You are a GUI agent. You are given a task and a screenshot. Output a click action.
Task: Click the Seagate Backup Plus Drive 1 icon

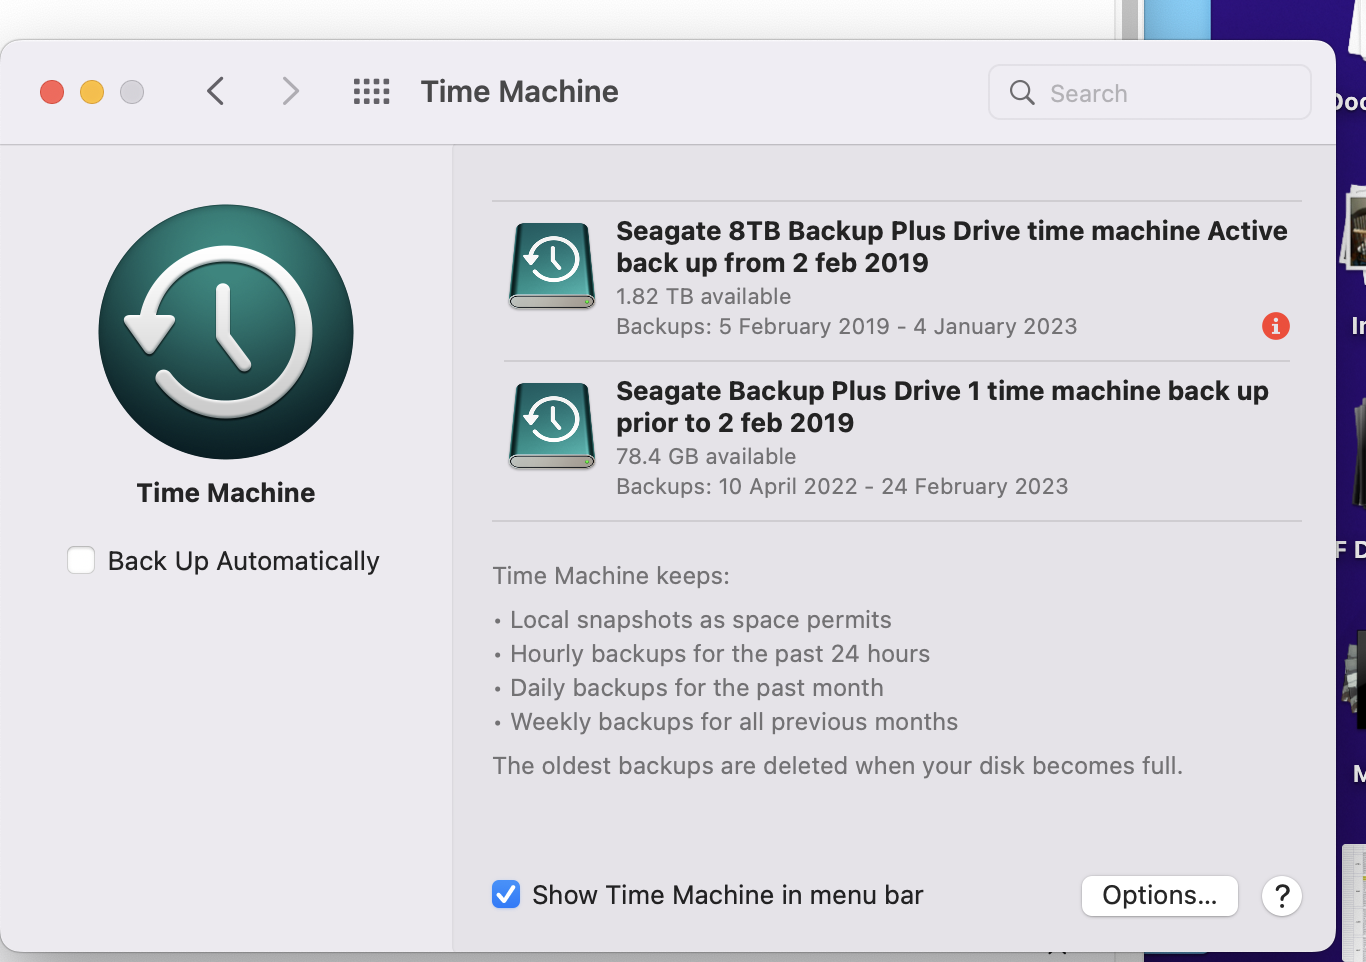coord(552,425)
